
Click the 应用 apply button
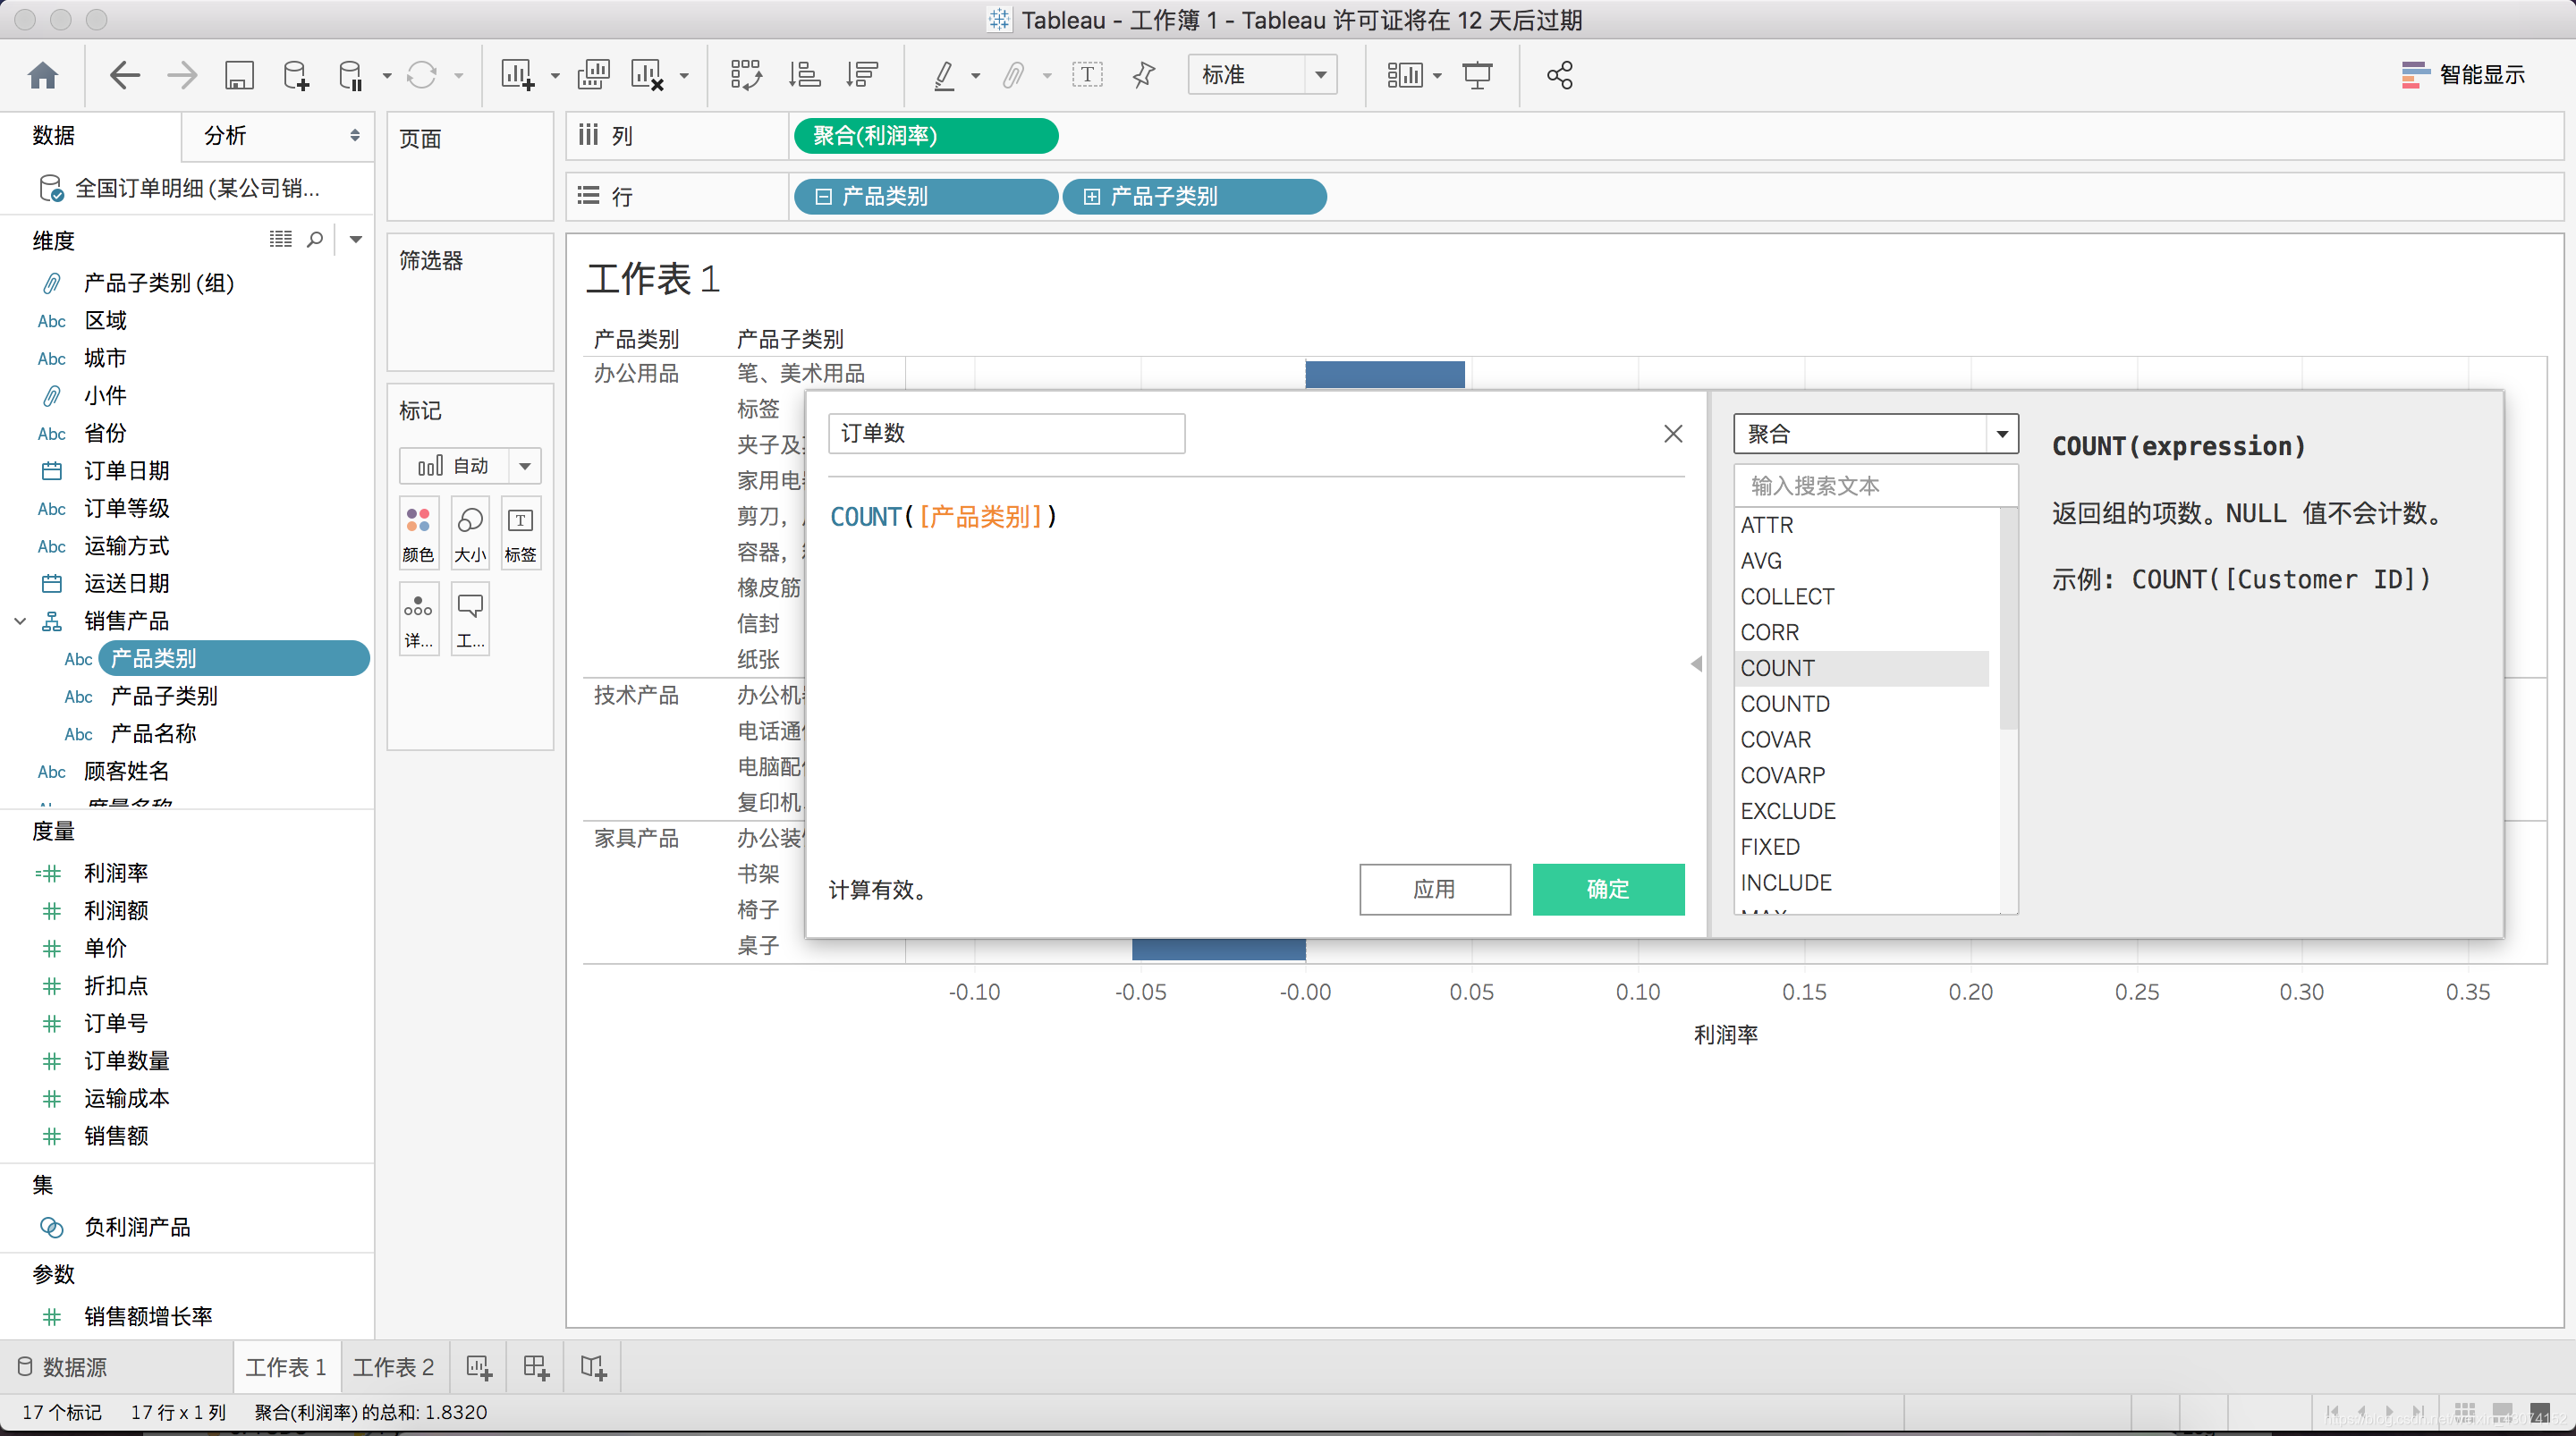pos(1434,889)
